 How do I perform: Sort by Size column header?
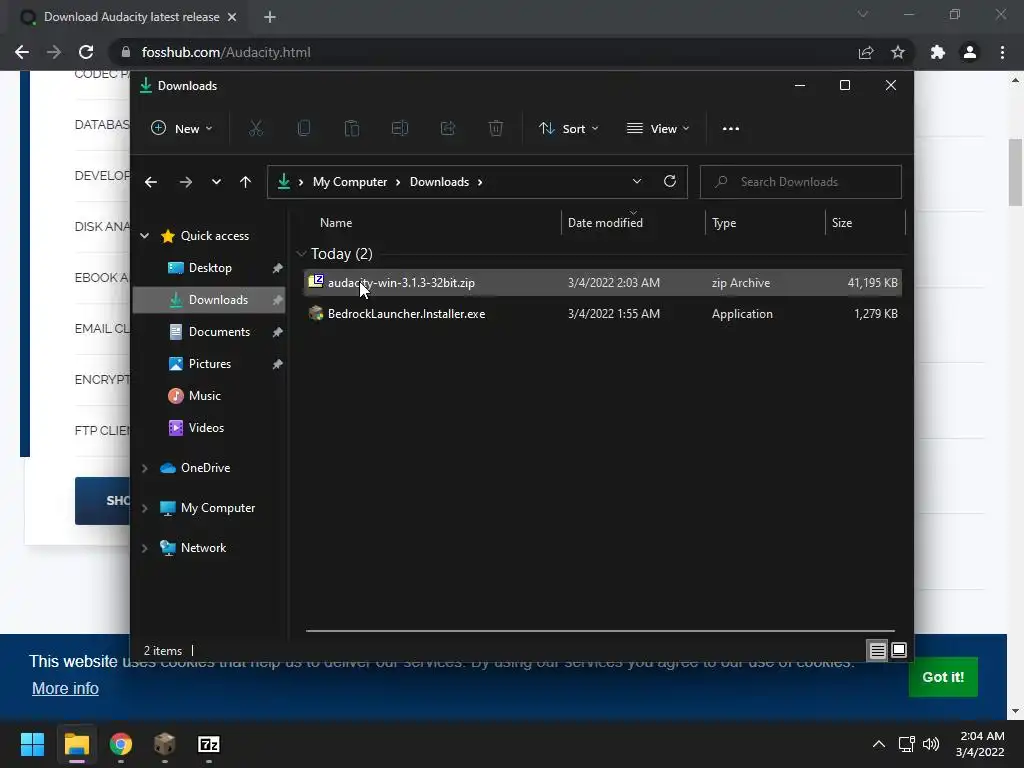point(842,223)
